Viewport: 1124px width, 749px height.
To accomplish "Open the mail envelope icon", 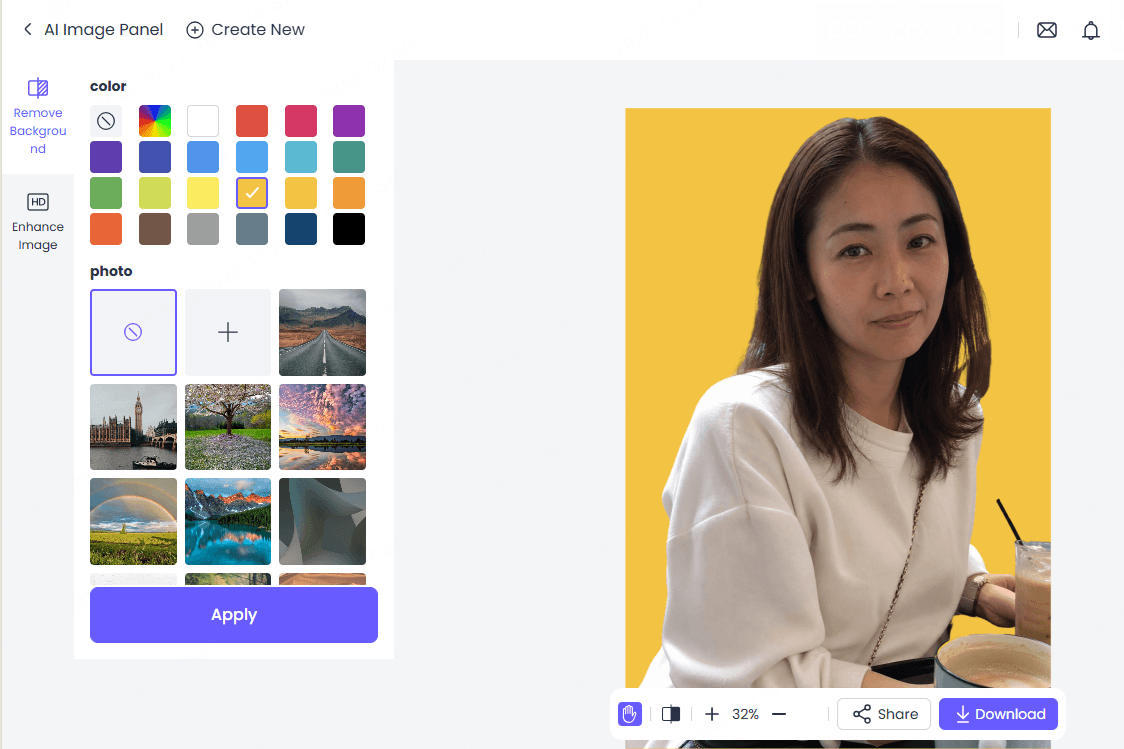I will [x=1047, y=29].
